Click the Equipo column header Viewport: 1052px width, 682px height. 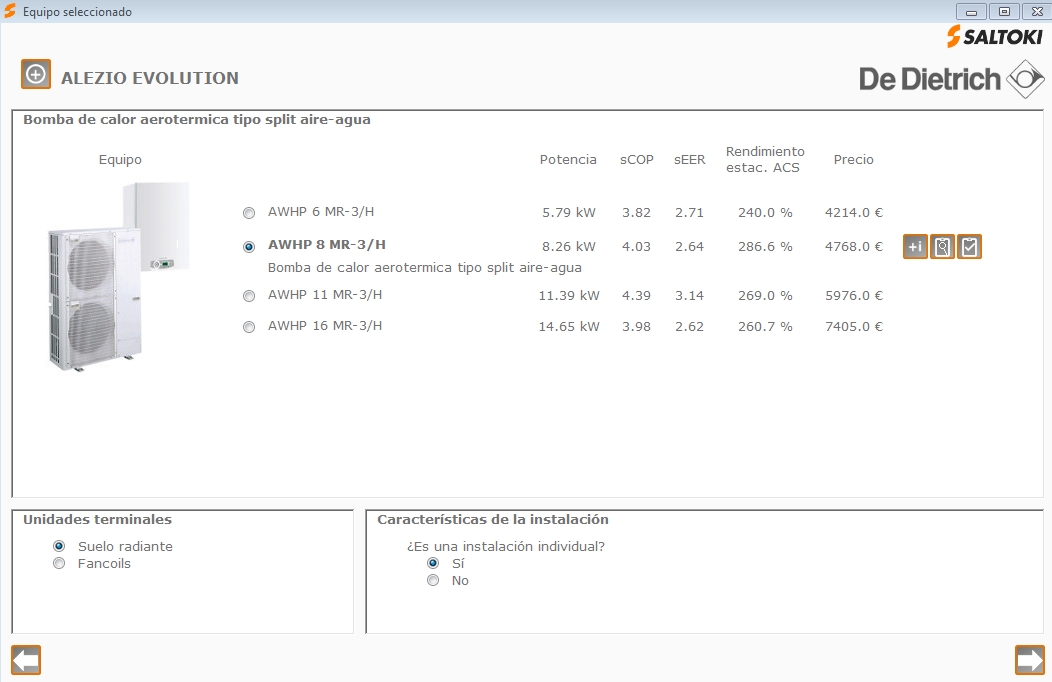pyautogui.click(x=120, y=160)
